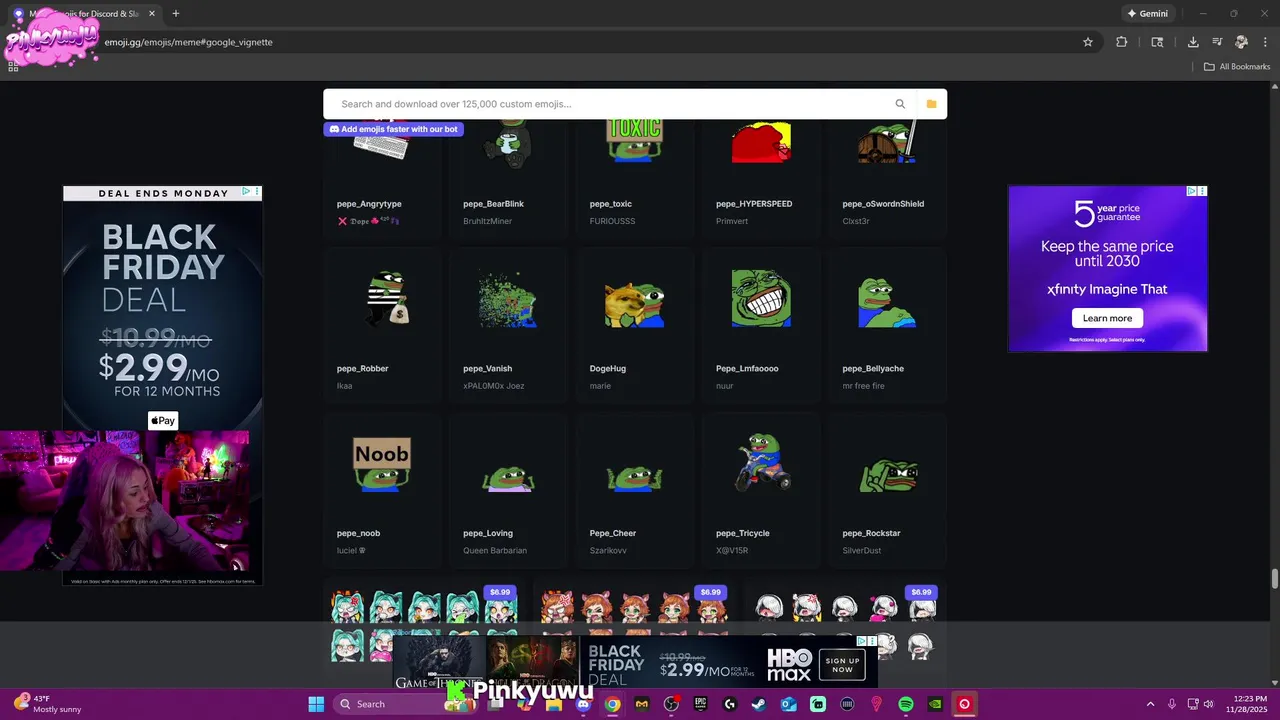
Task: Click the page vertical scrollbar
Action: point(1274,579)
